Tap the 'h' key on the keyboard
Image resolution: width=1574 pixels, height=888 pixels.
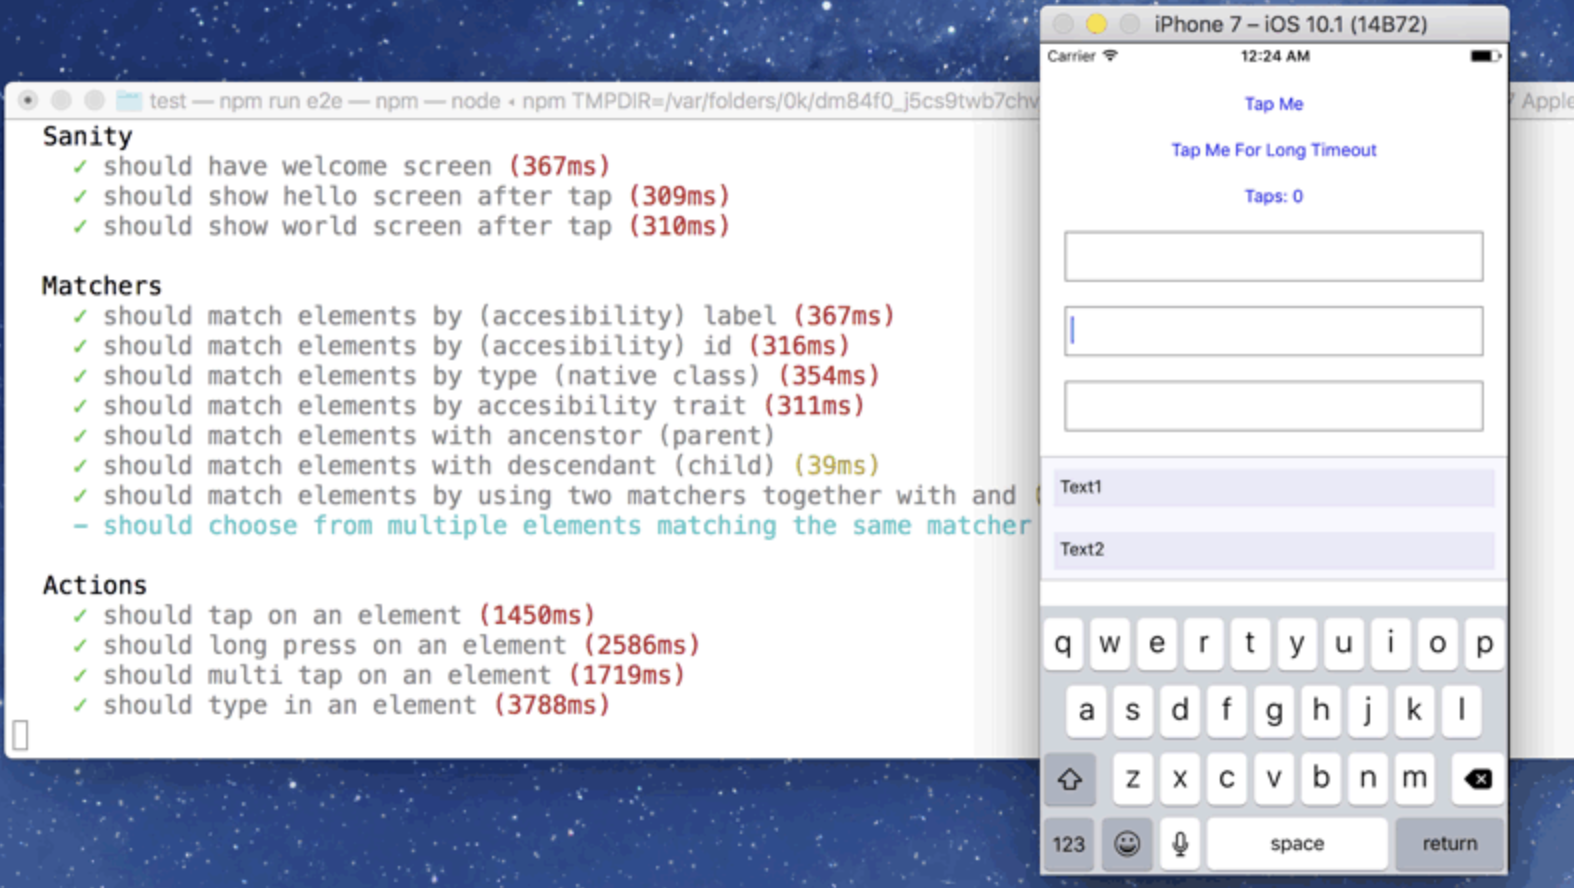(x=1321, y=711)
